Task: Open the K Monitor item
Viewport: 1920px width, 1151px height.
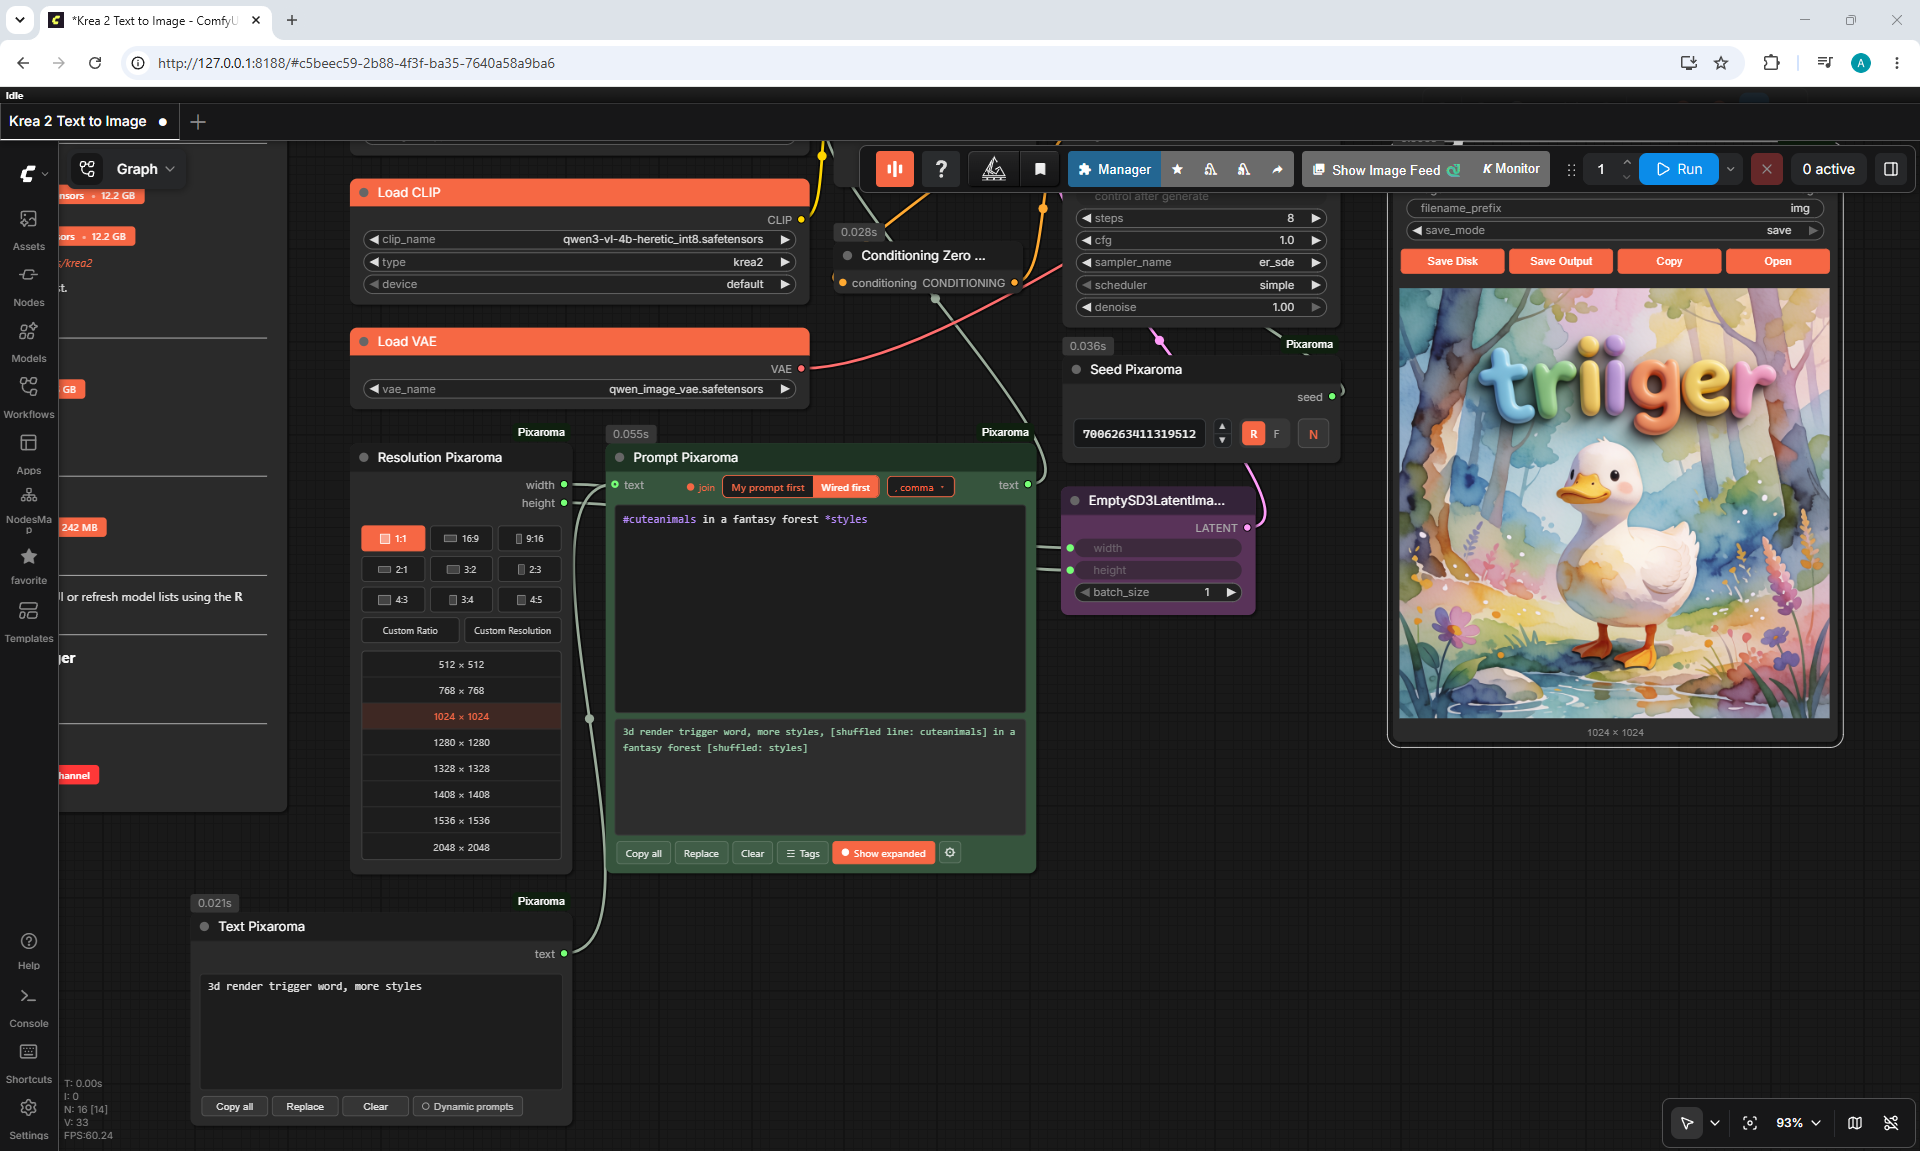Action: pyautogui.click(x=1511, y=169)
